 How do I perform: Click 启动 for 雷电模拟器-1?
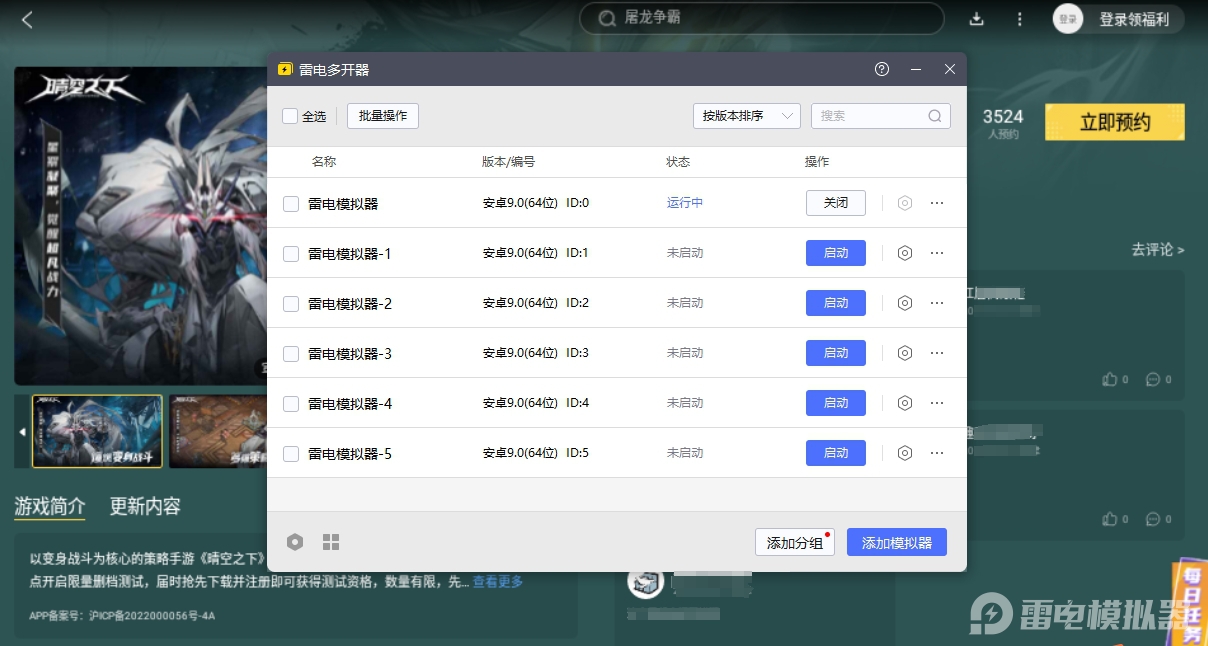tap(835, 253)
